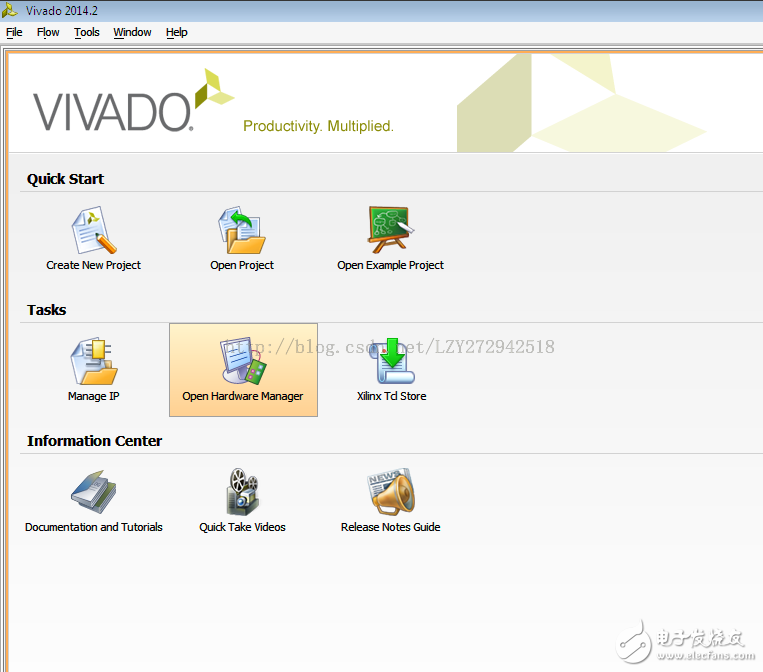Image resolution: width=763 pixels, height=672 pixels.
Task: Select the Manage IP chip icon
Action: click(x=94, y=361)
